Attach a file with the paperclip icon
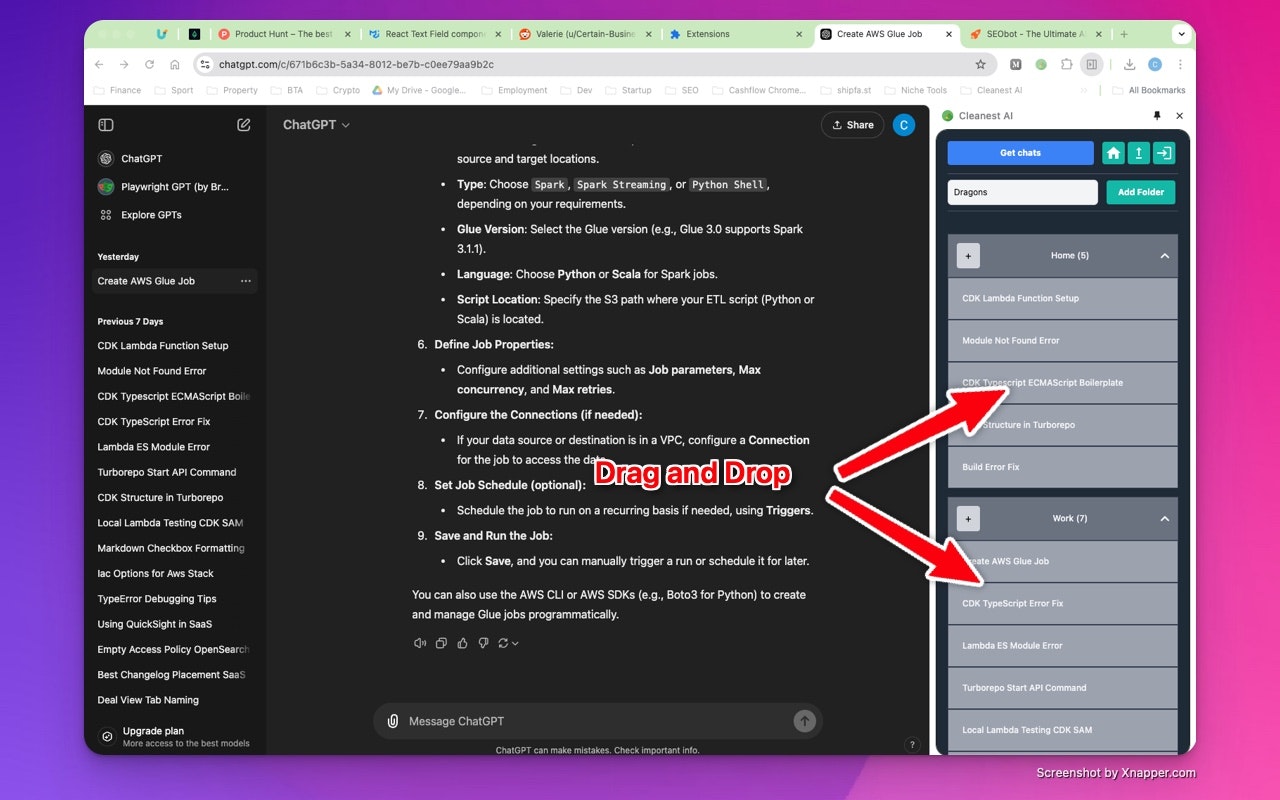The width and height of the screenshot is (1280, 800). (393, 721)
